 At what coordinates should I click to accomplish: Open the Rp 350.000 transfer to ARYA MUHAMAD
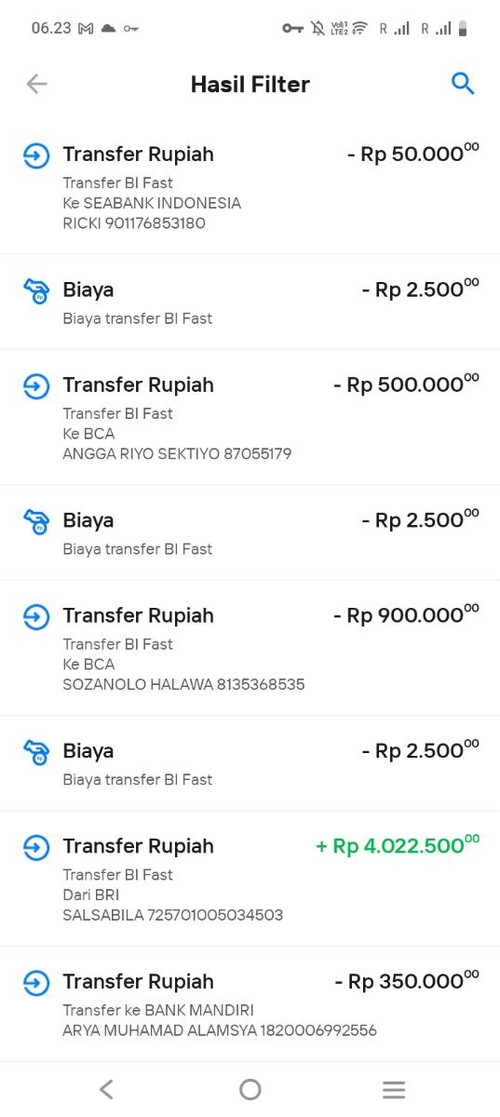(250, 1004)
